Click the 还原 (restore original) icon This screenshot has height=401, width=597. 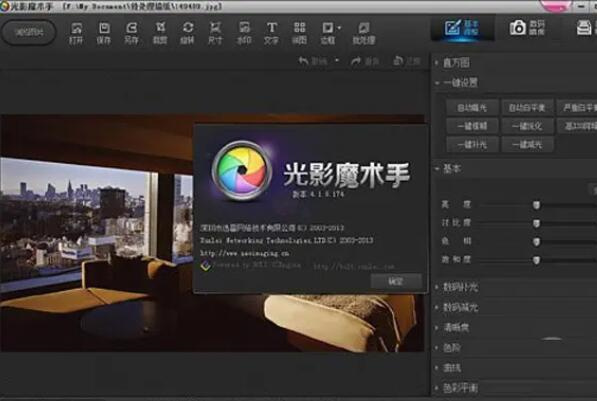pos(398,61)
